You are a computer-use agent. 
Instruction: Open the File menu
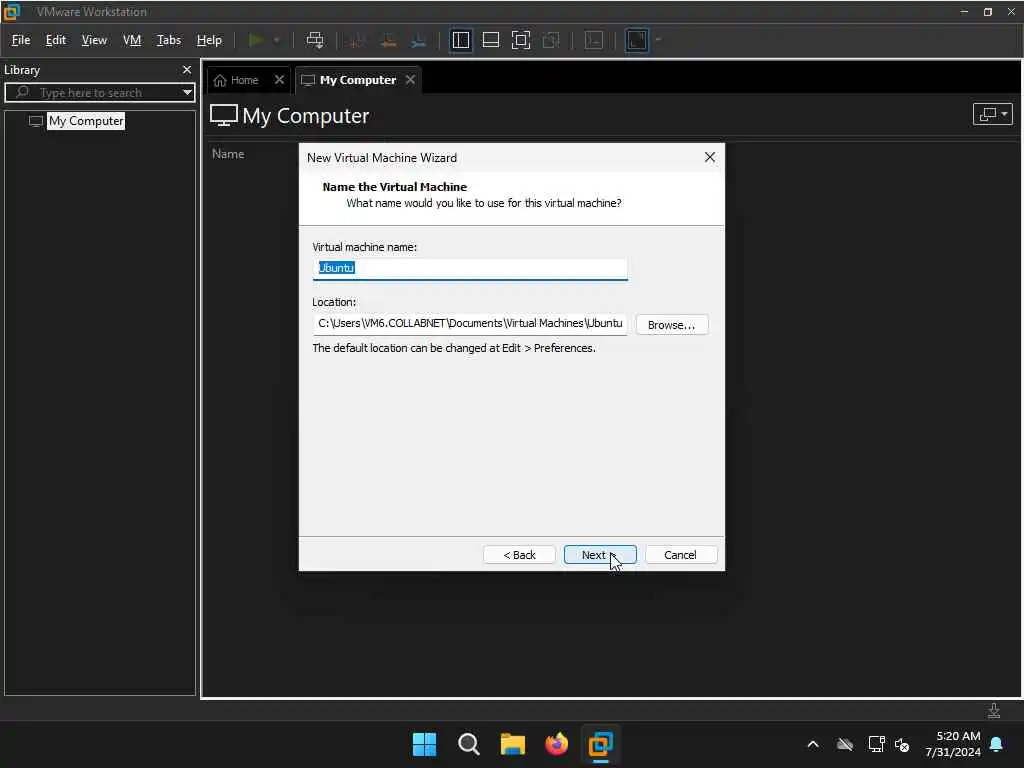coord(21,40)
